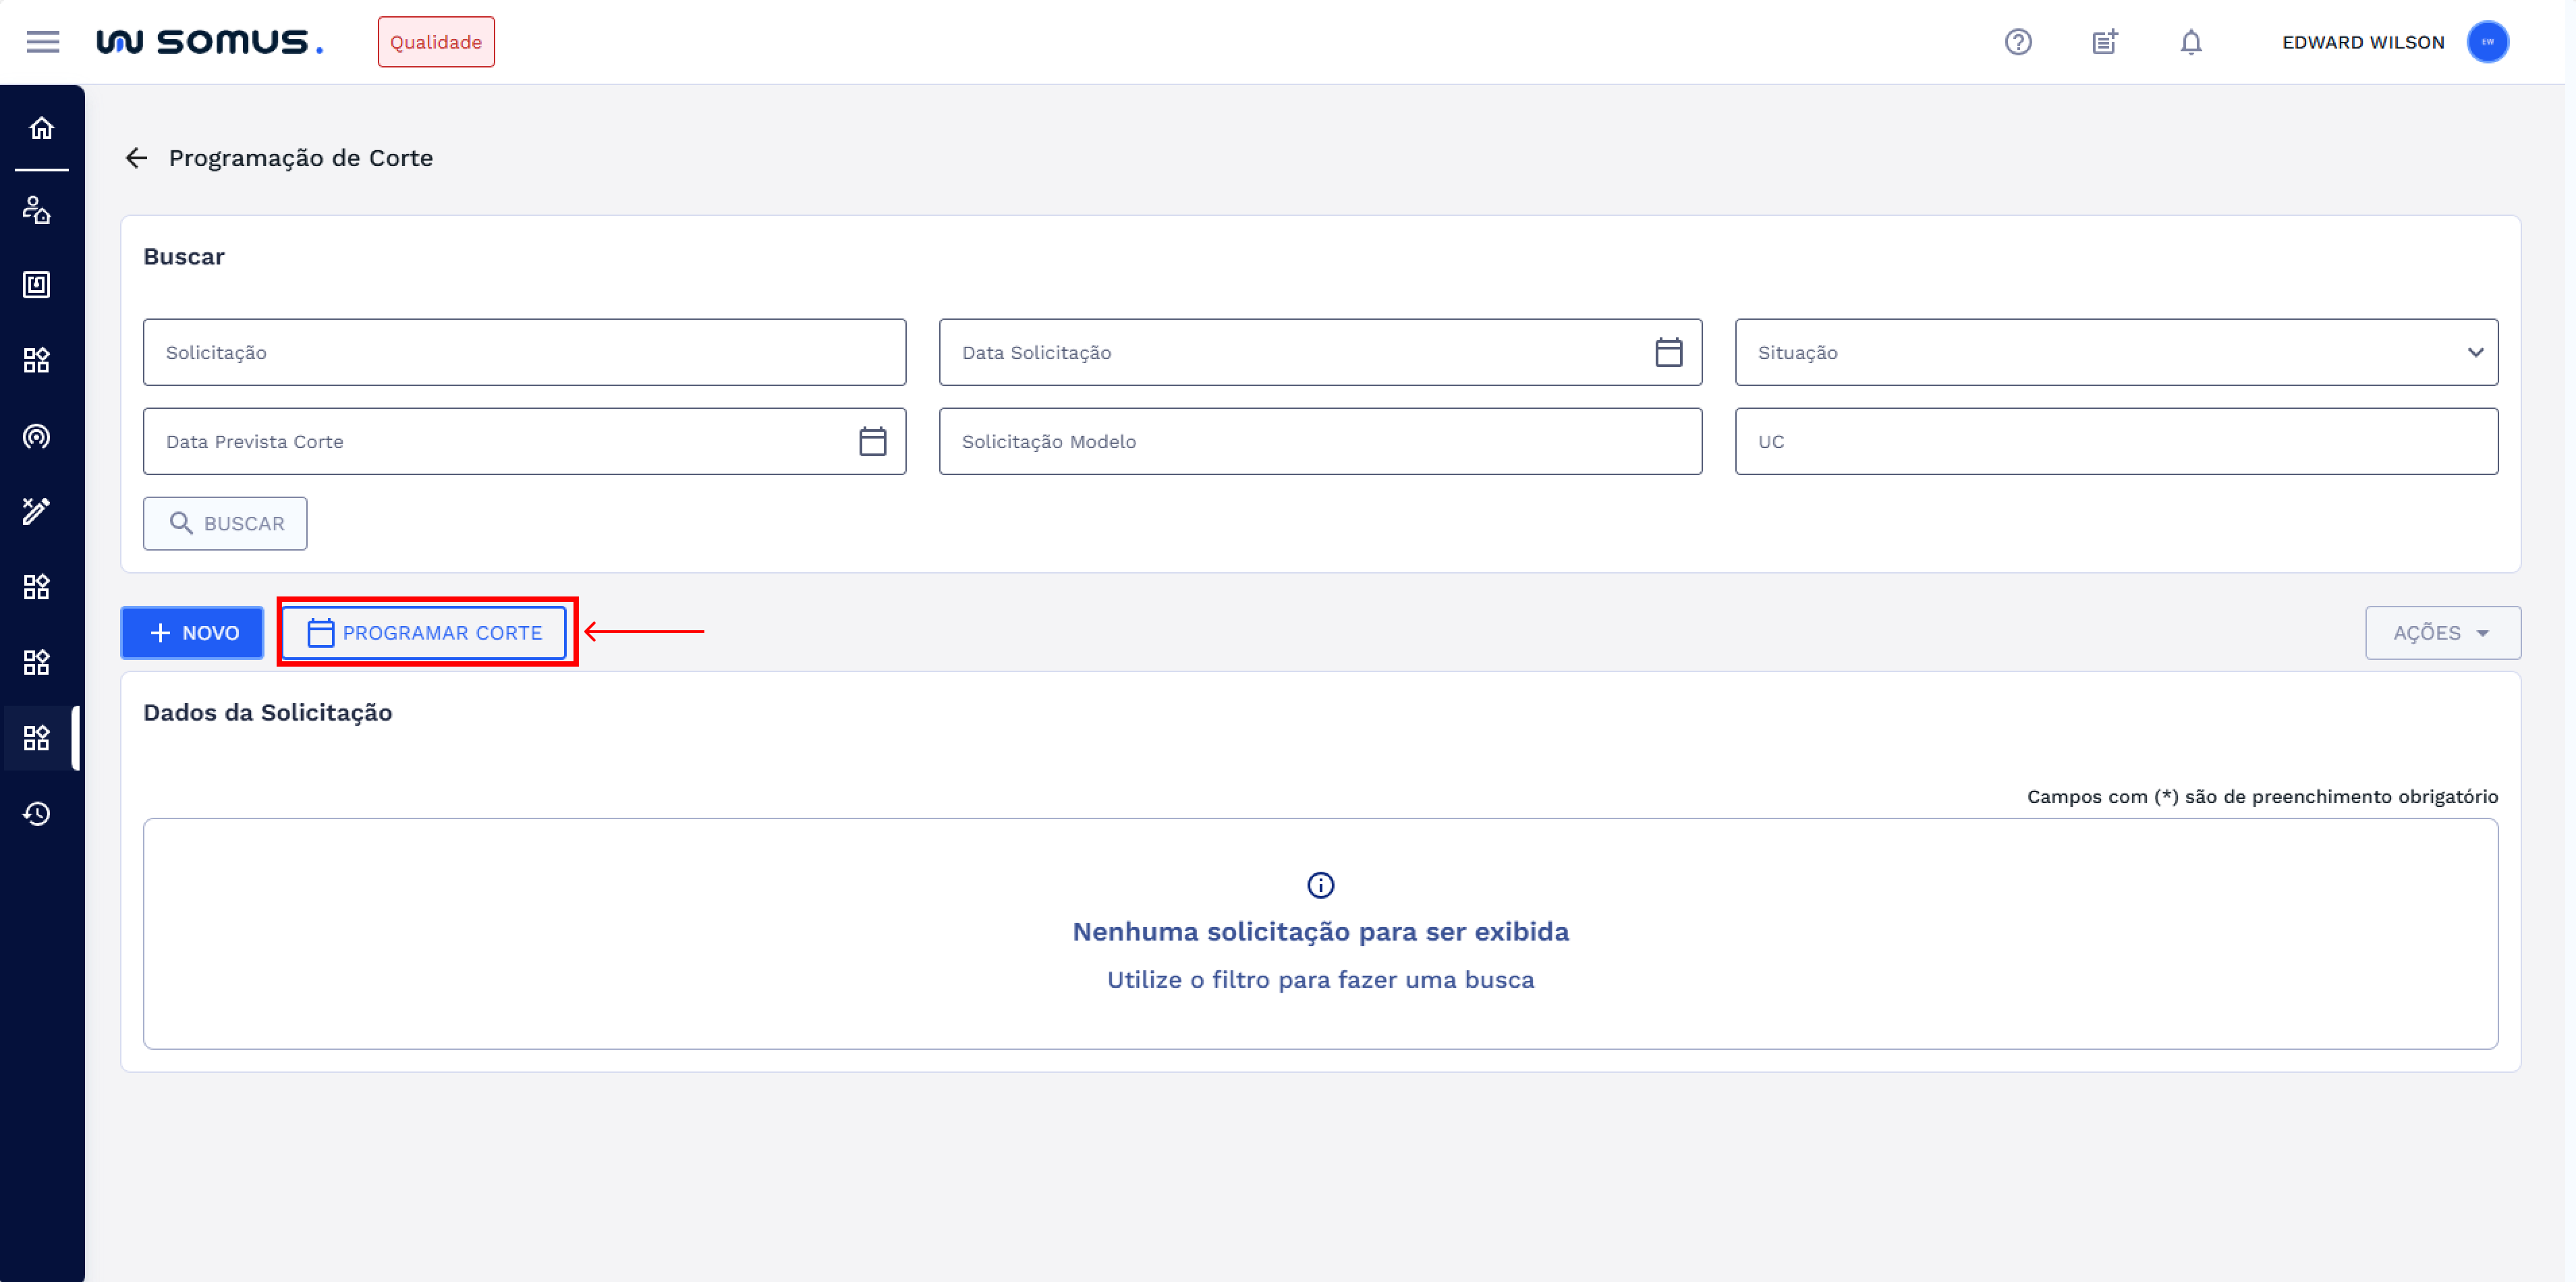Click the history clock icon in sidebar
The image size is (2576, 1282).
pyautogui.click(x=37, y=813)
